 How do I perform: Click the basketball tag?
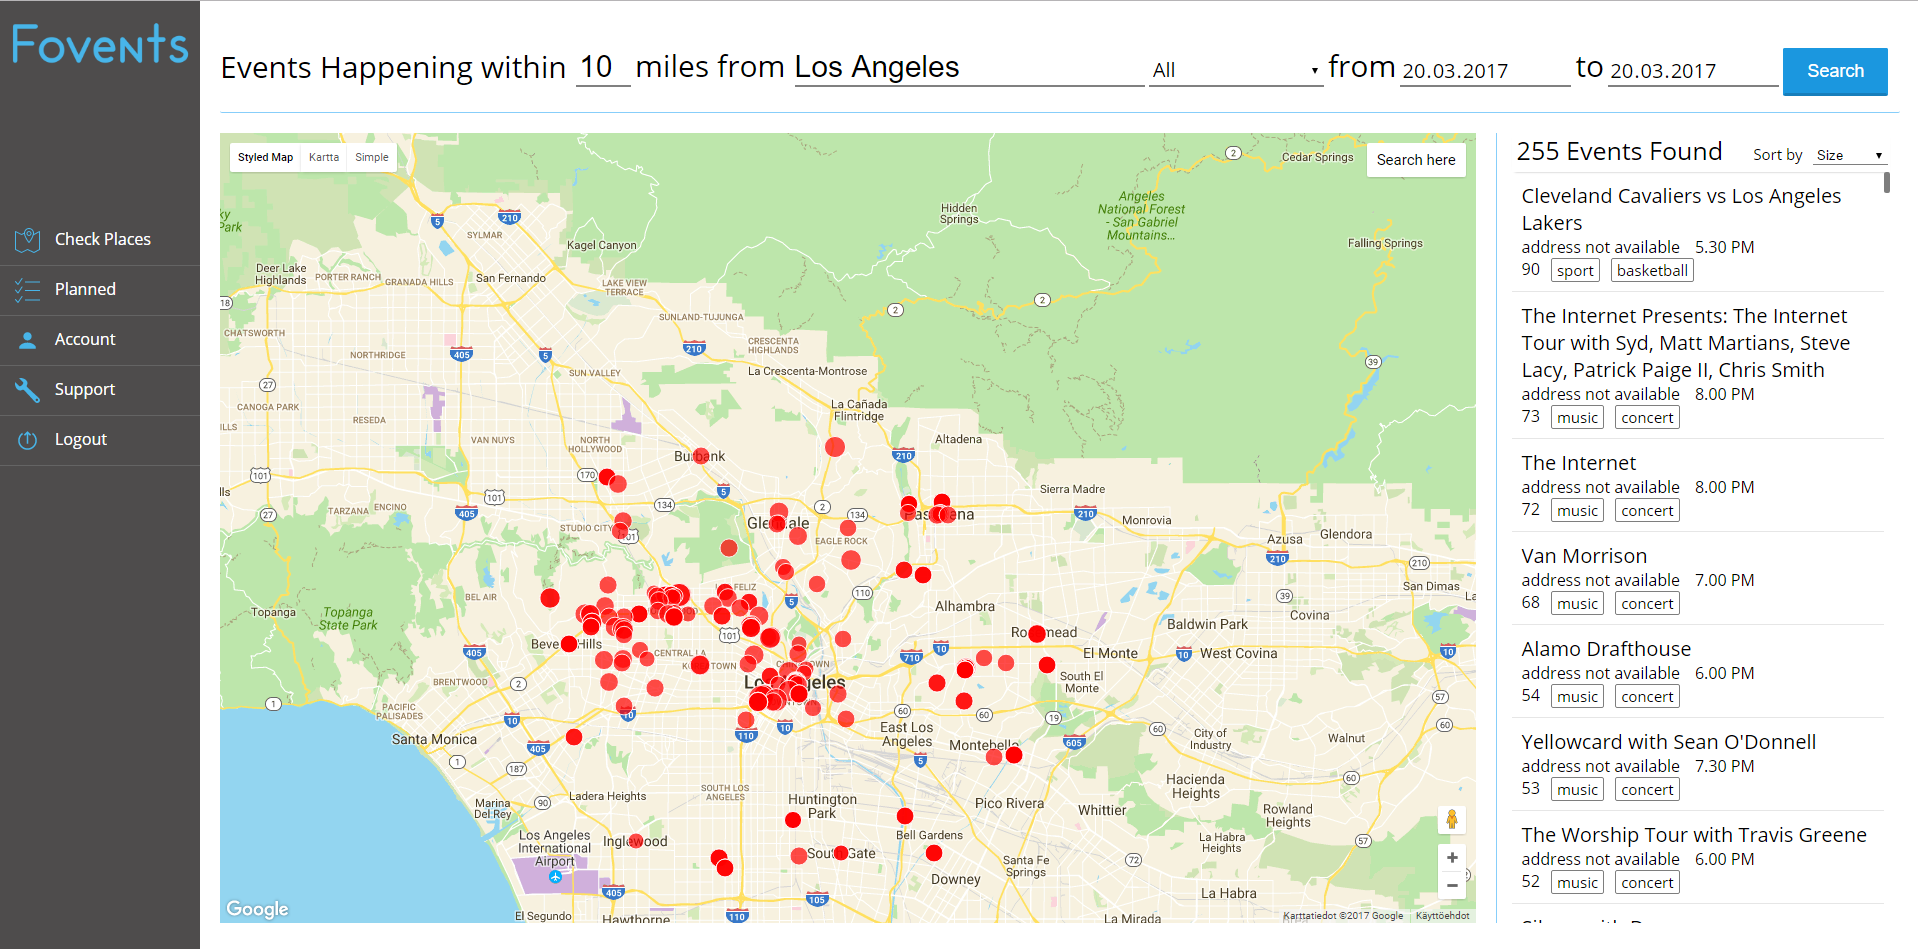click(x=1652, y=270)
